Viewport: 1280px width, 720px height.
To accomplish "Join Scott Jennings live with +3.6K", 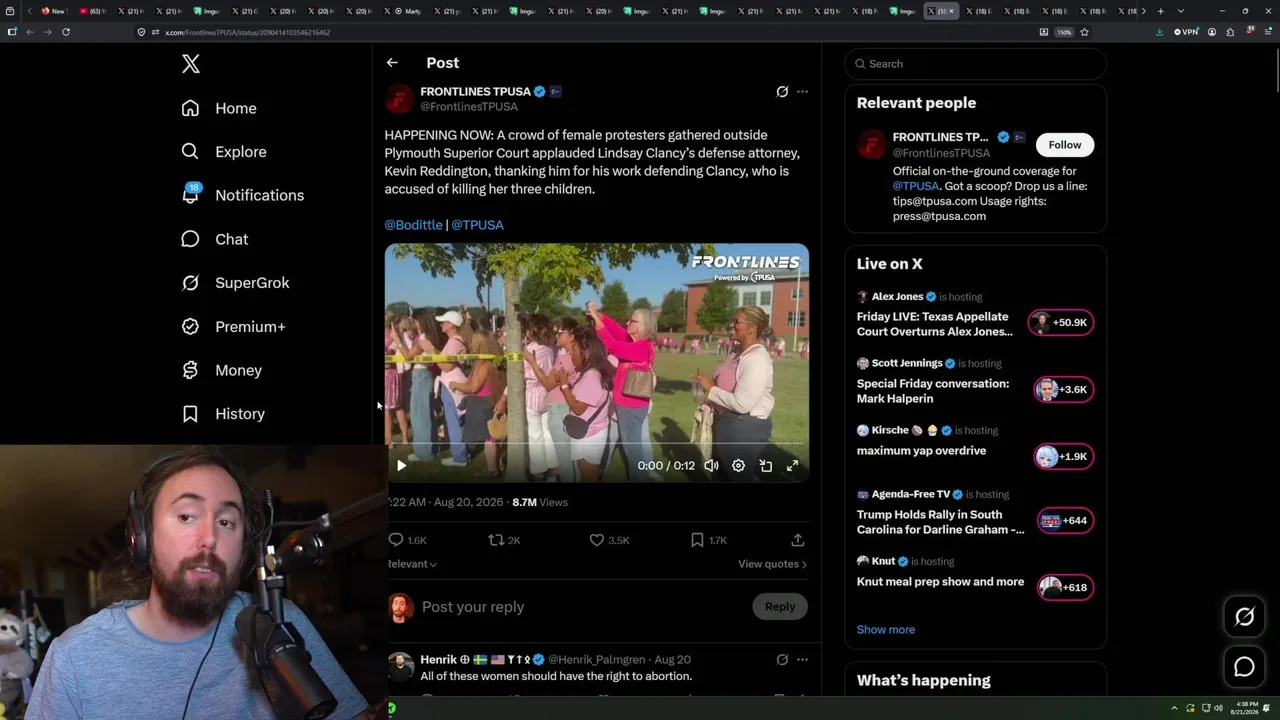I will coord(1064,390).
